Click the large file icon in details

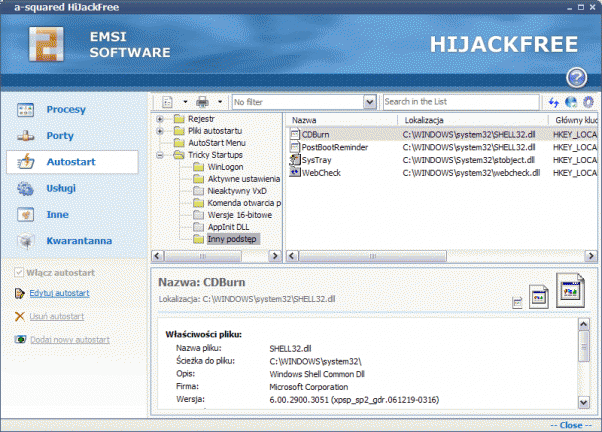pyautogui.click(x=571, y=290)
